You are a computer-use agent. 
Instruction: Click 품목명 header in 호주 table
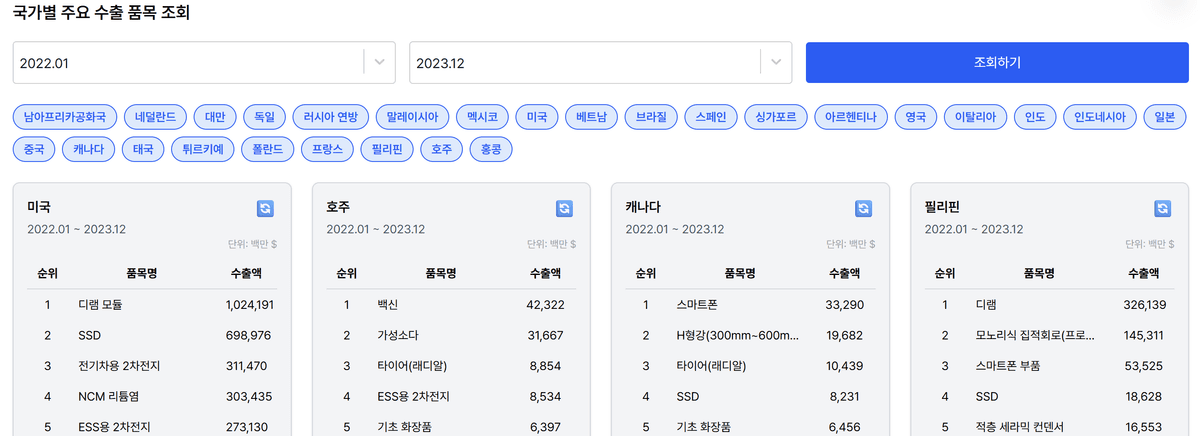click(441, 273)
